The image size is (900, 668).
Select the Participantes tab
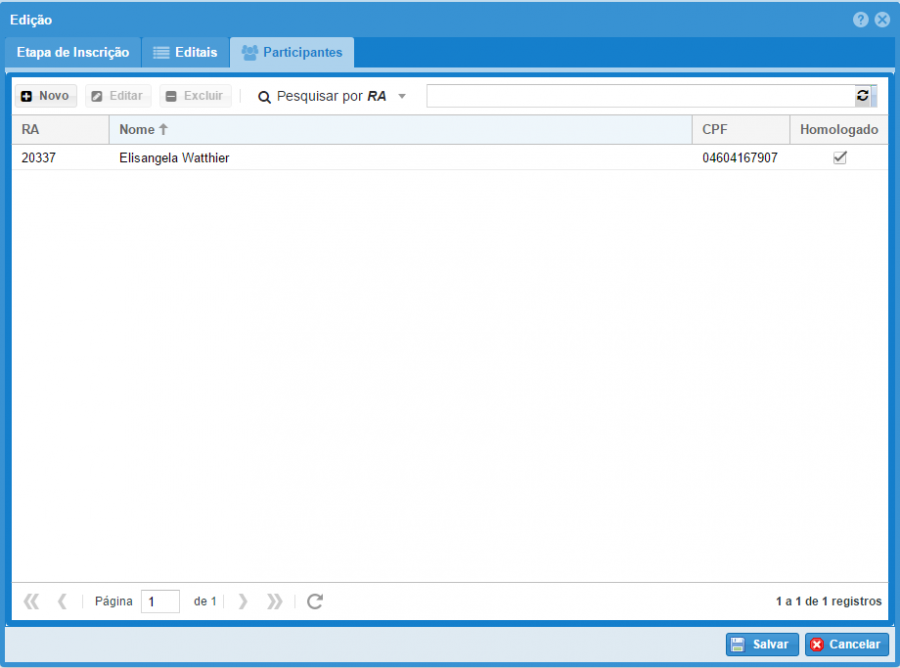[292, 52]
